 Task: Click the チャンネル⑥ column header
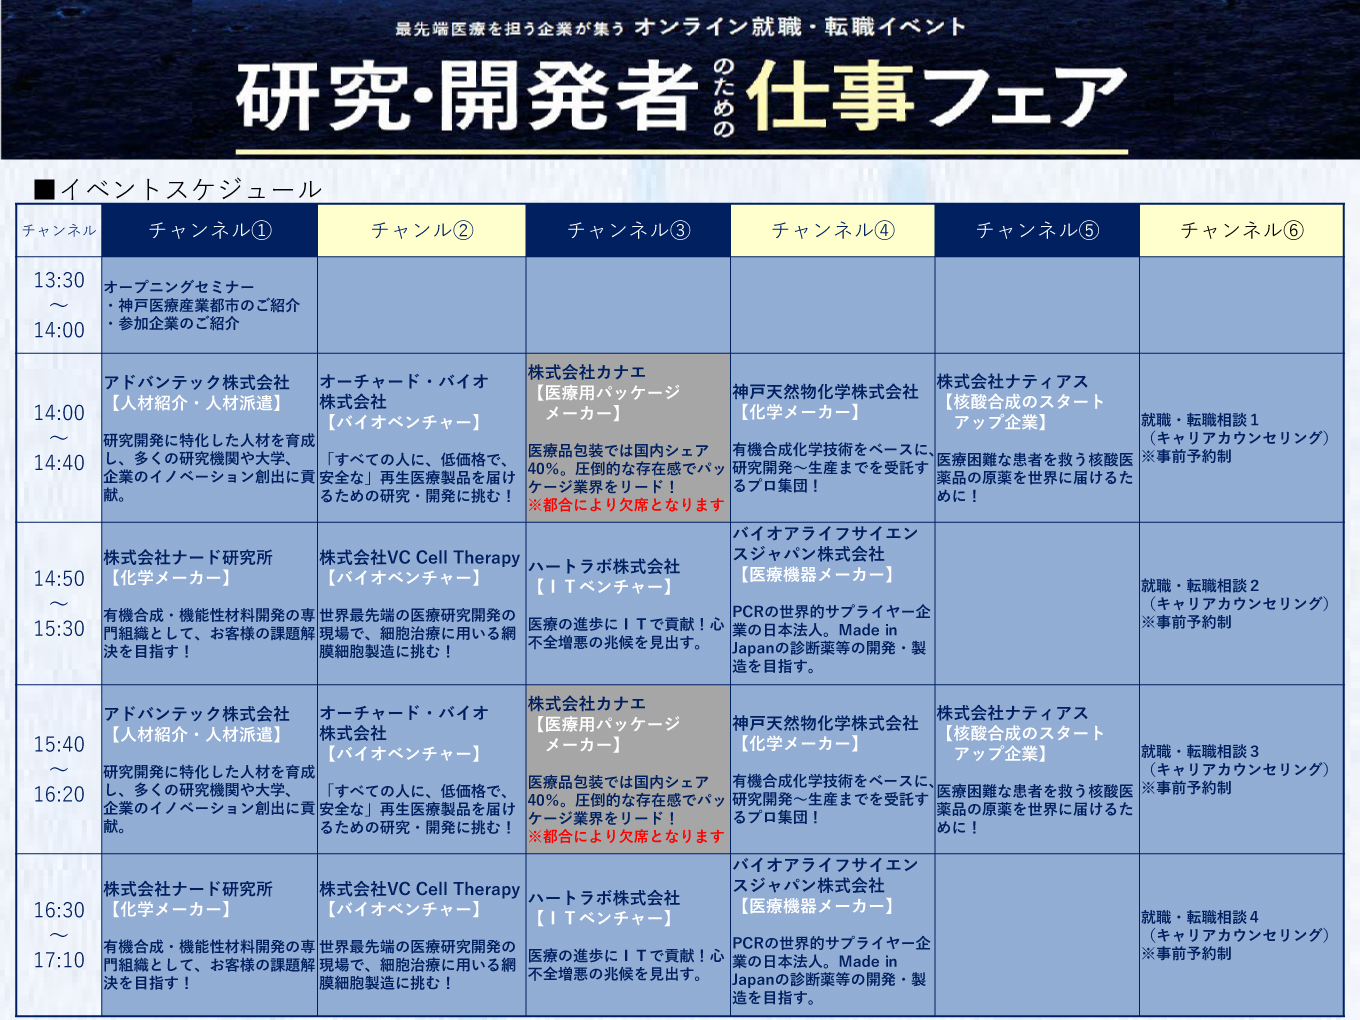(1241, 230)
